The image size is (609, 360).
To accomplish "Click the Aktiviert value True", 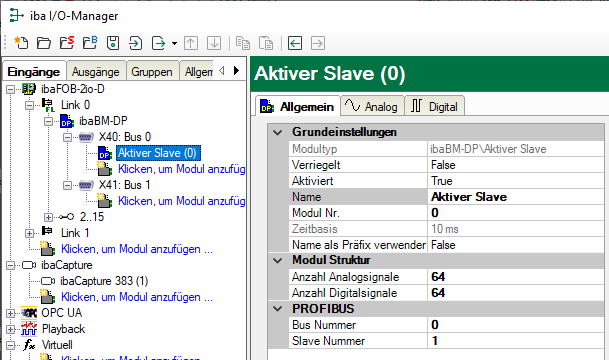I will (516, 181).
